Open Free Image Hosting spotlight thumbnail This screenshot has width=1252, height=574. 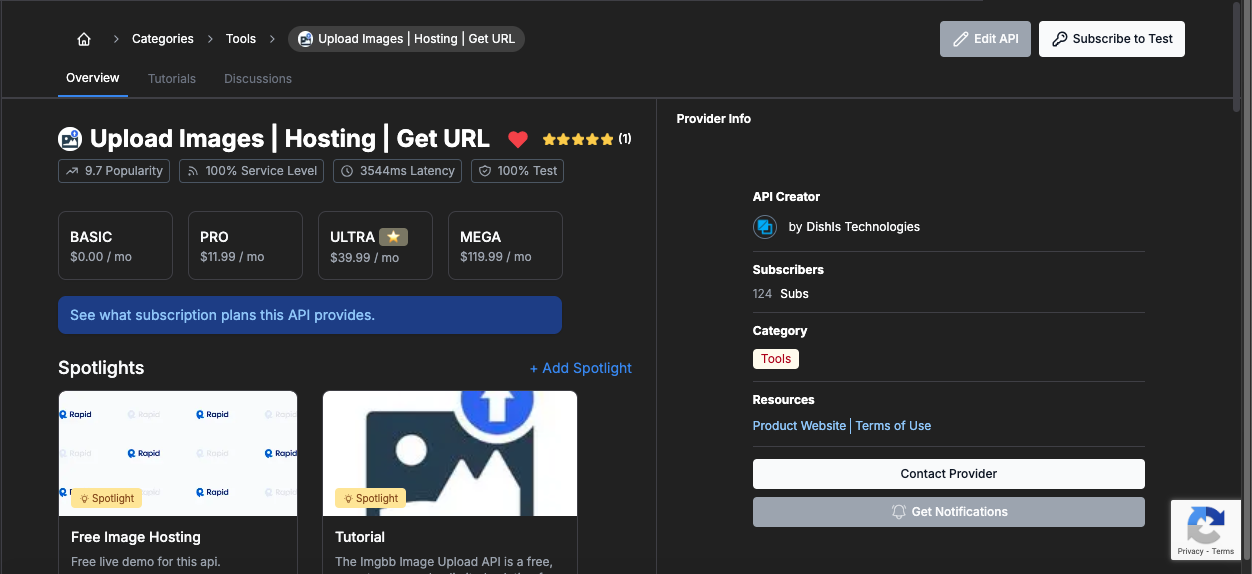click(178, 453)
